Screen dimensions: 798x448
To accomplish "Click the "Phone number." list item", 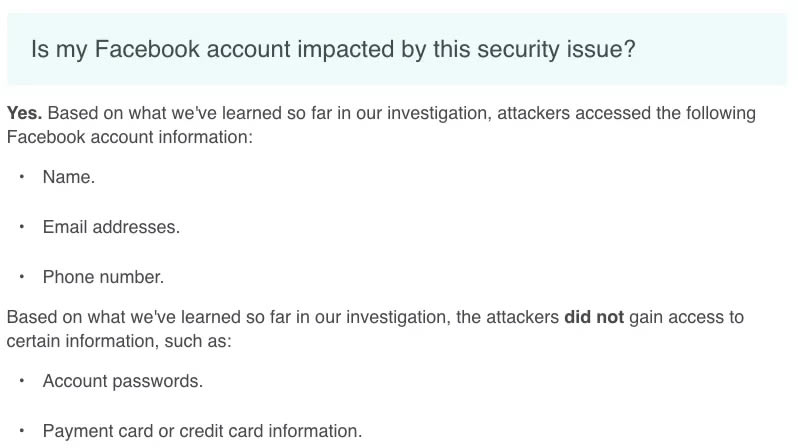I will tap(103, 277).
